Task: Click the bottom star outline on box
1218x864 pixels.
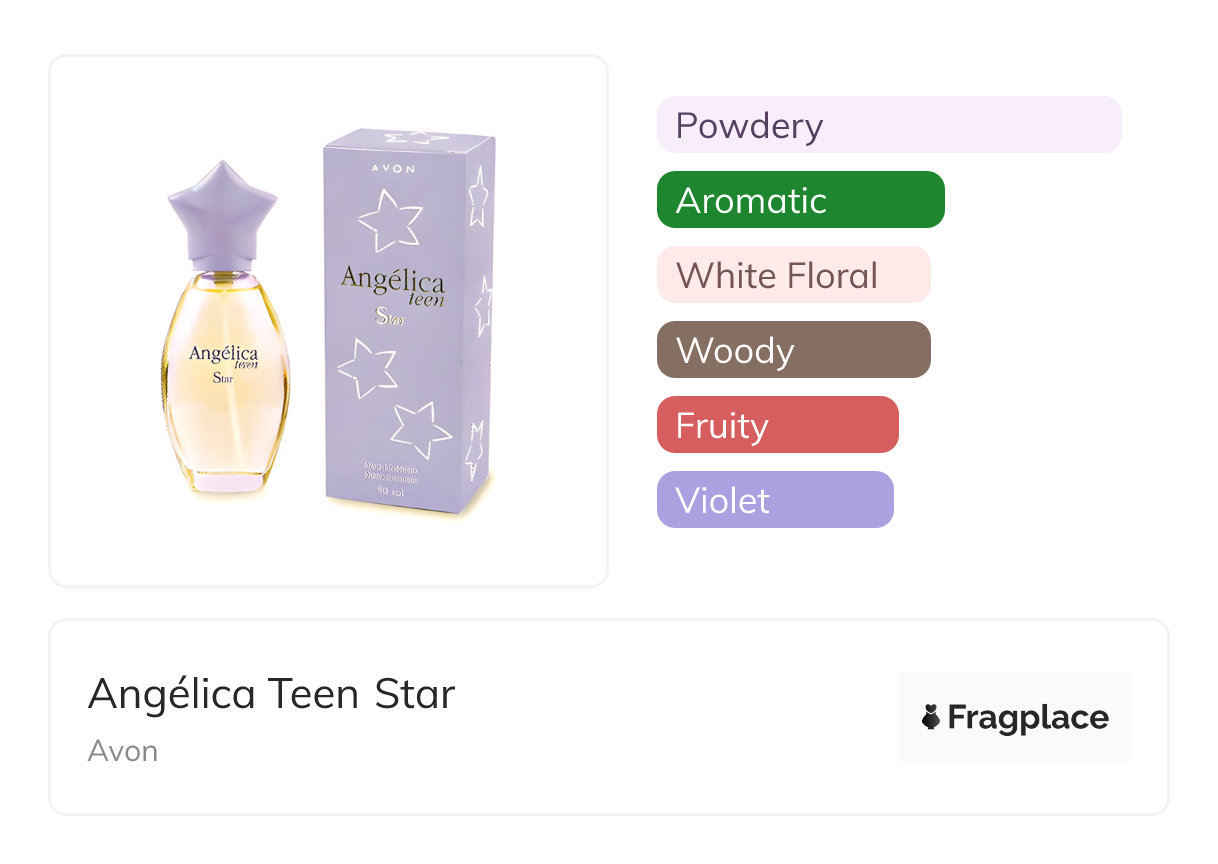Action: (421, 428)
